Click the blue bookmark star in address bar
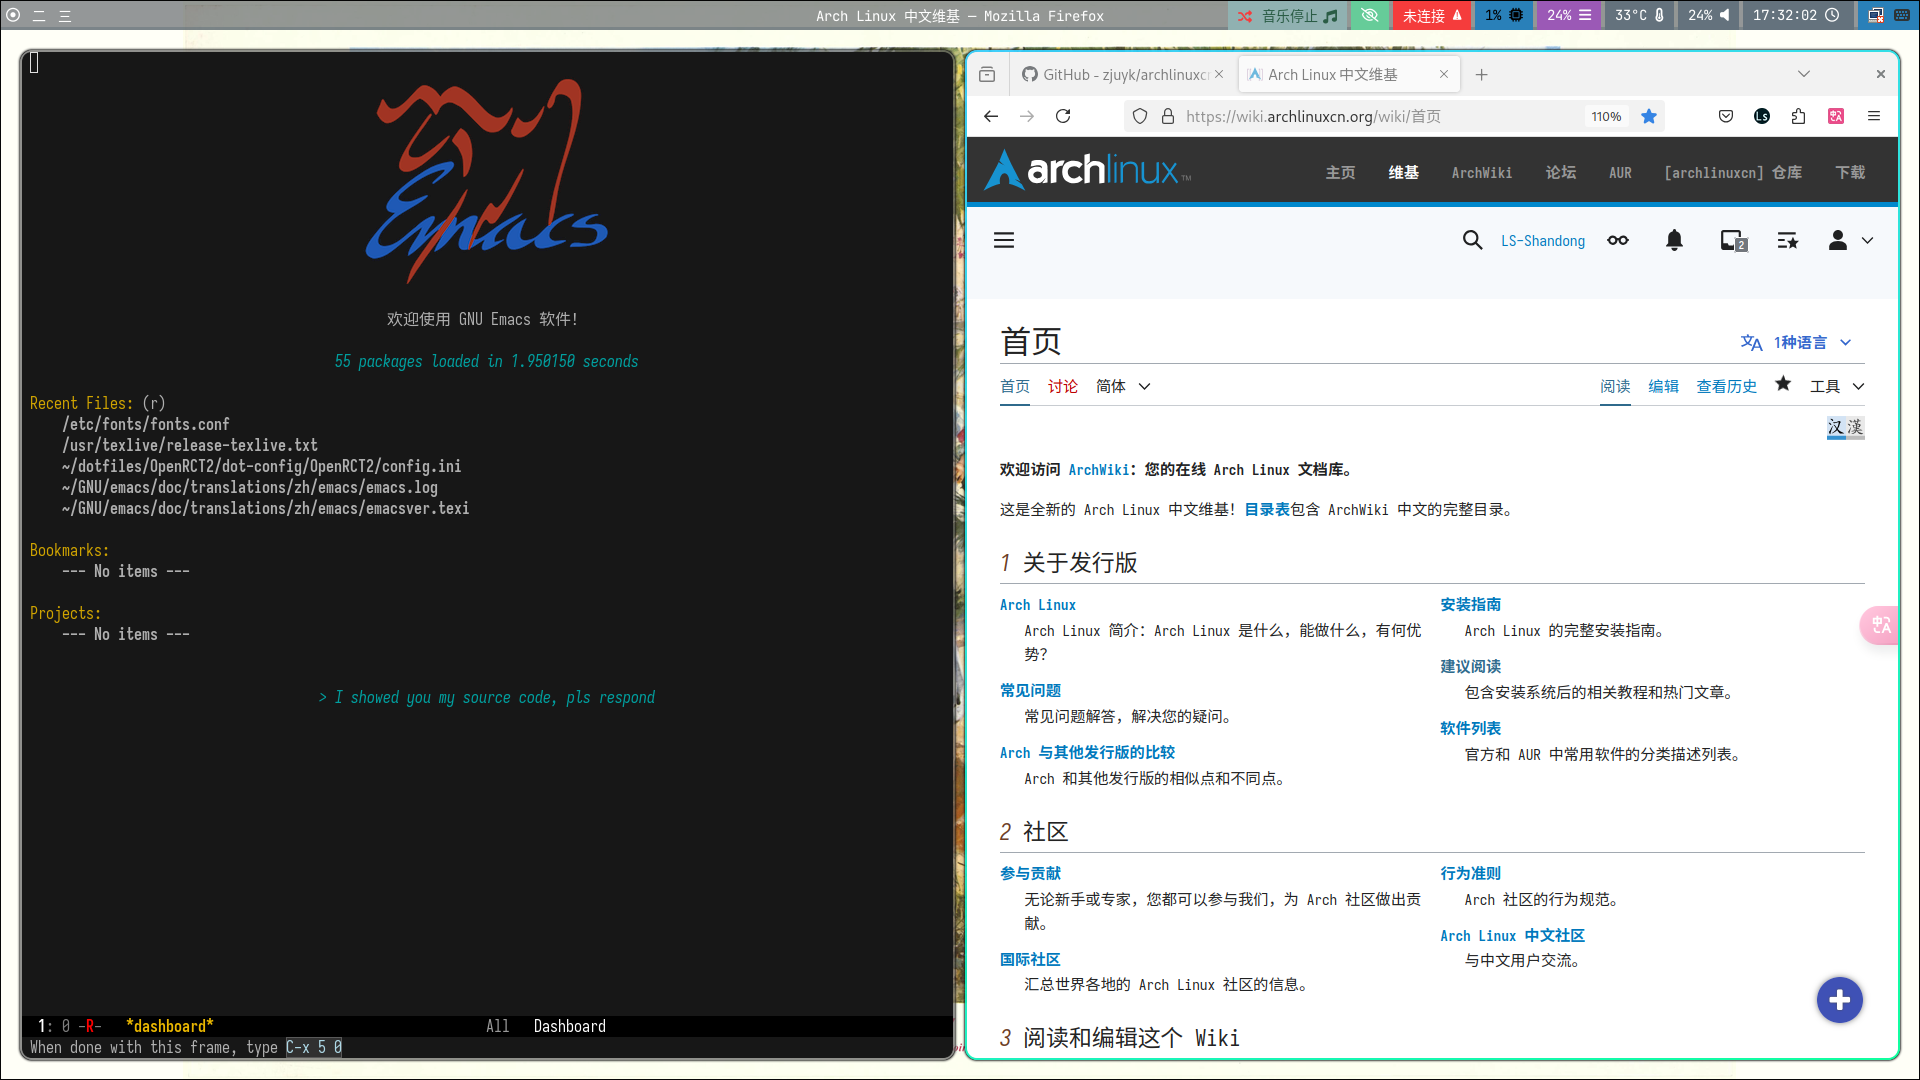 (x=1649, y=116)
